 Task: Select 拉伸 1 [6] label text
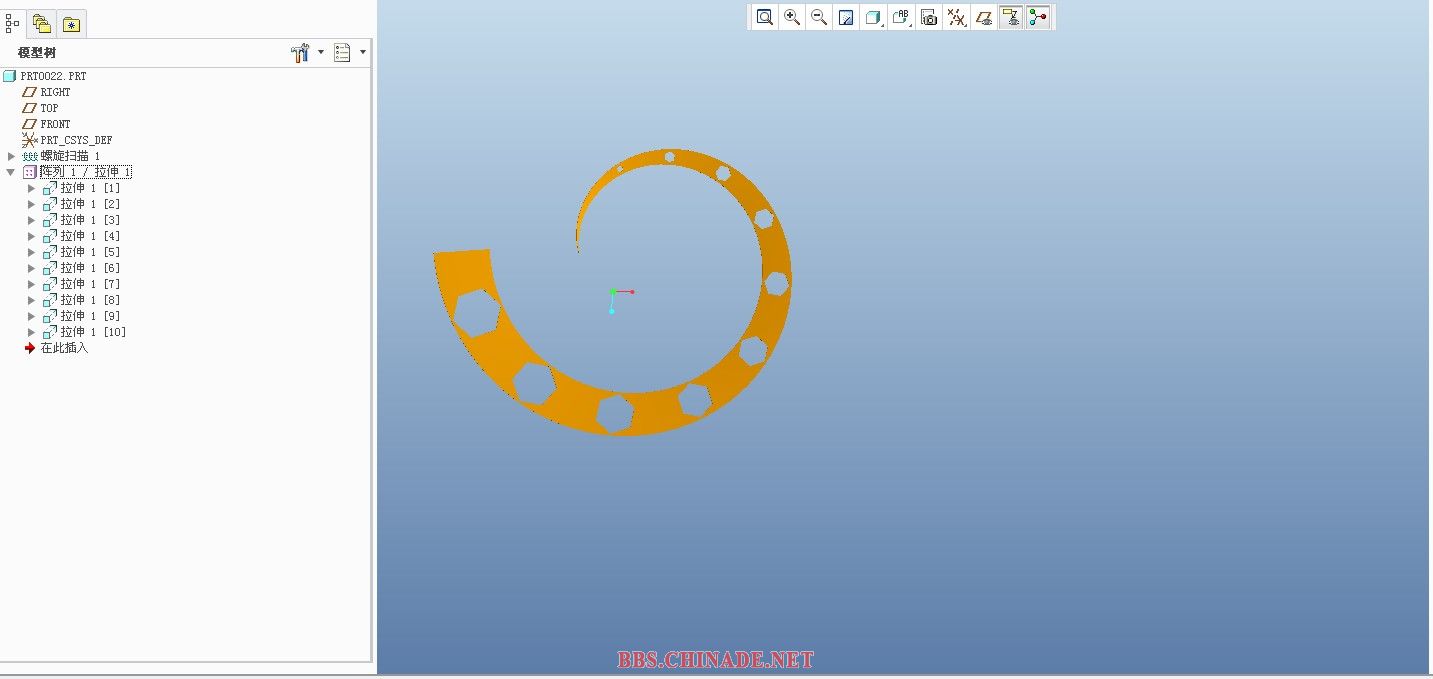click(x=90, y=268)
